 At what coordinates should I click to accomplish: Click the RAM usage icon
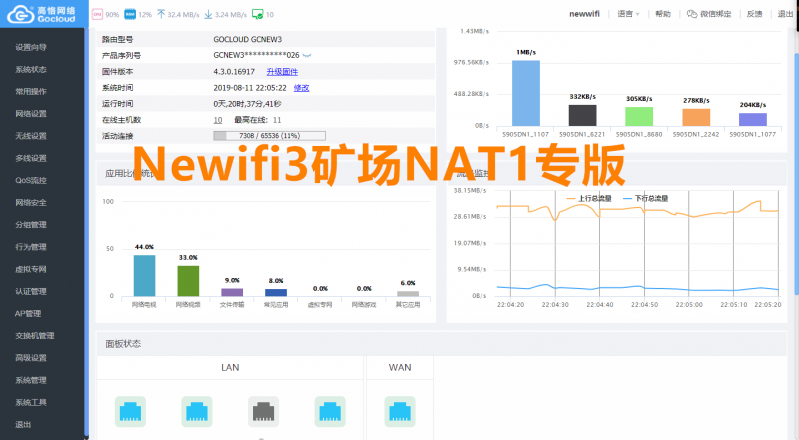coord(130,14)
